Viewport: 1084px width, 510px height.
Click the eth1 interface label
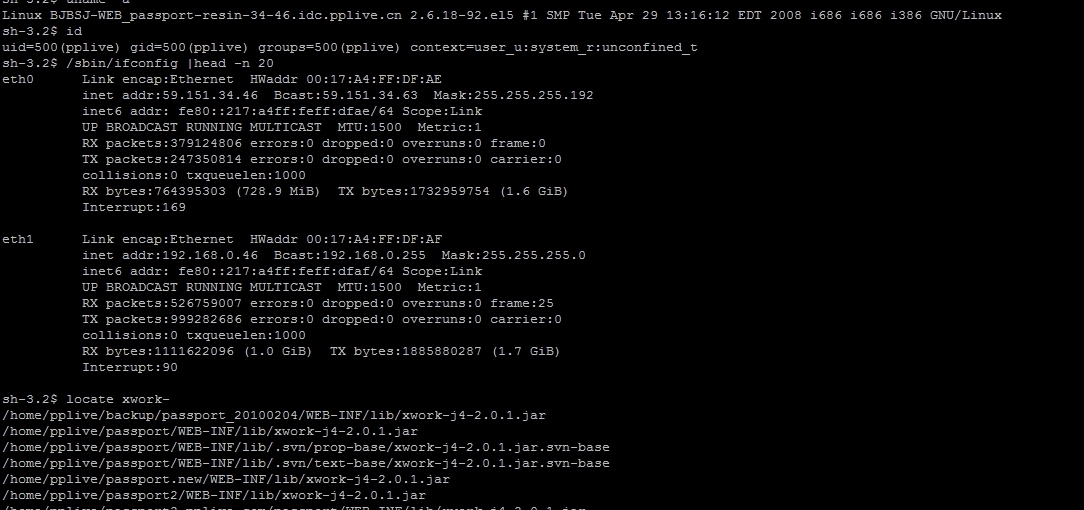(17, 239)
